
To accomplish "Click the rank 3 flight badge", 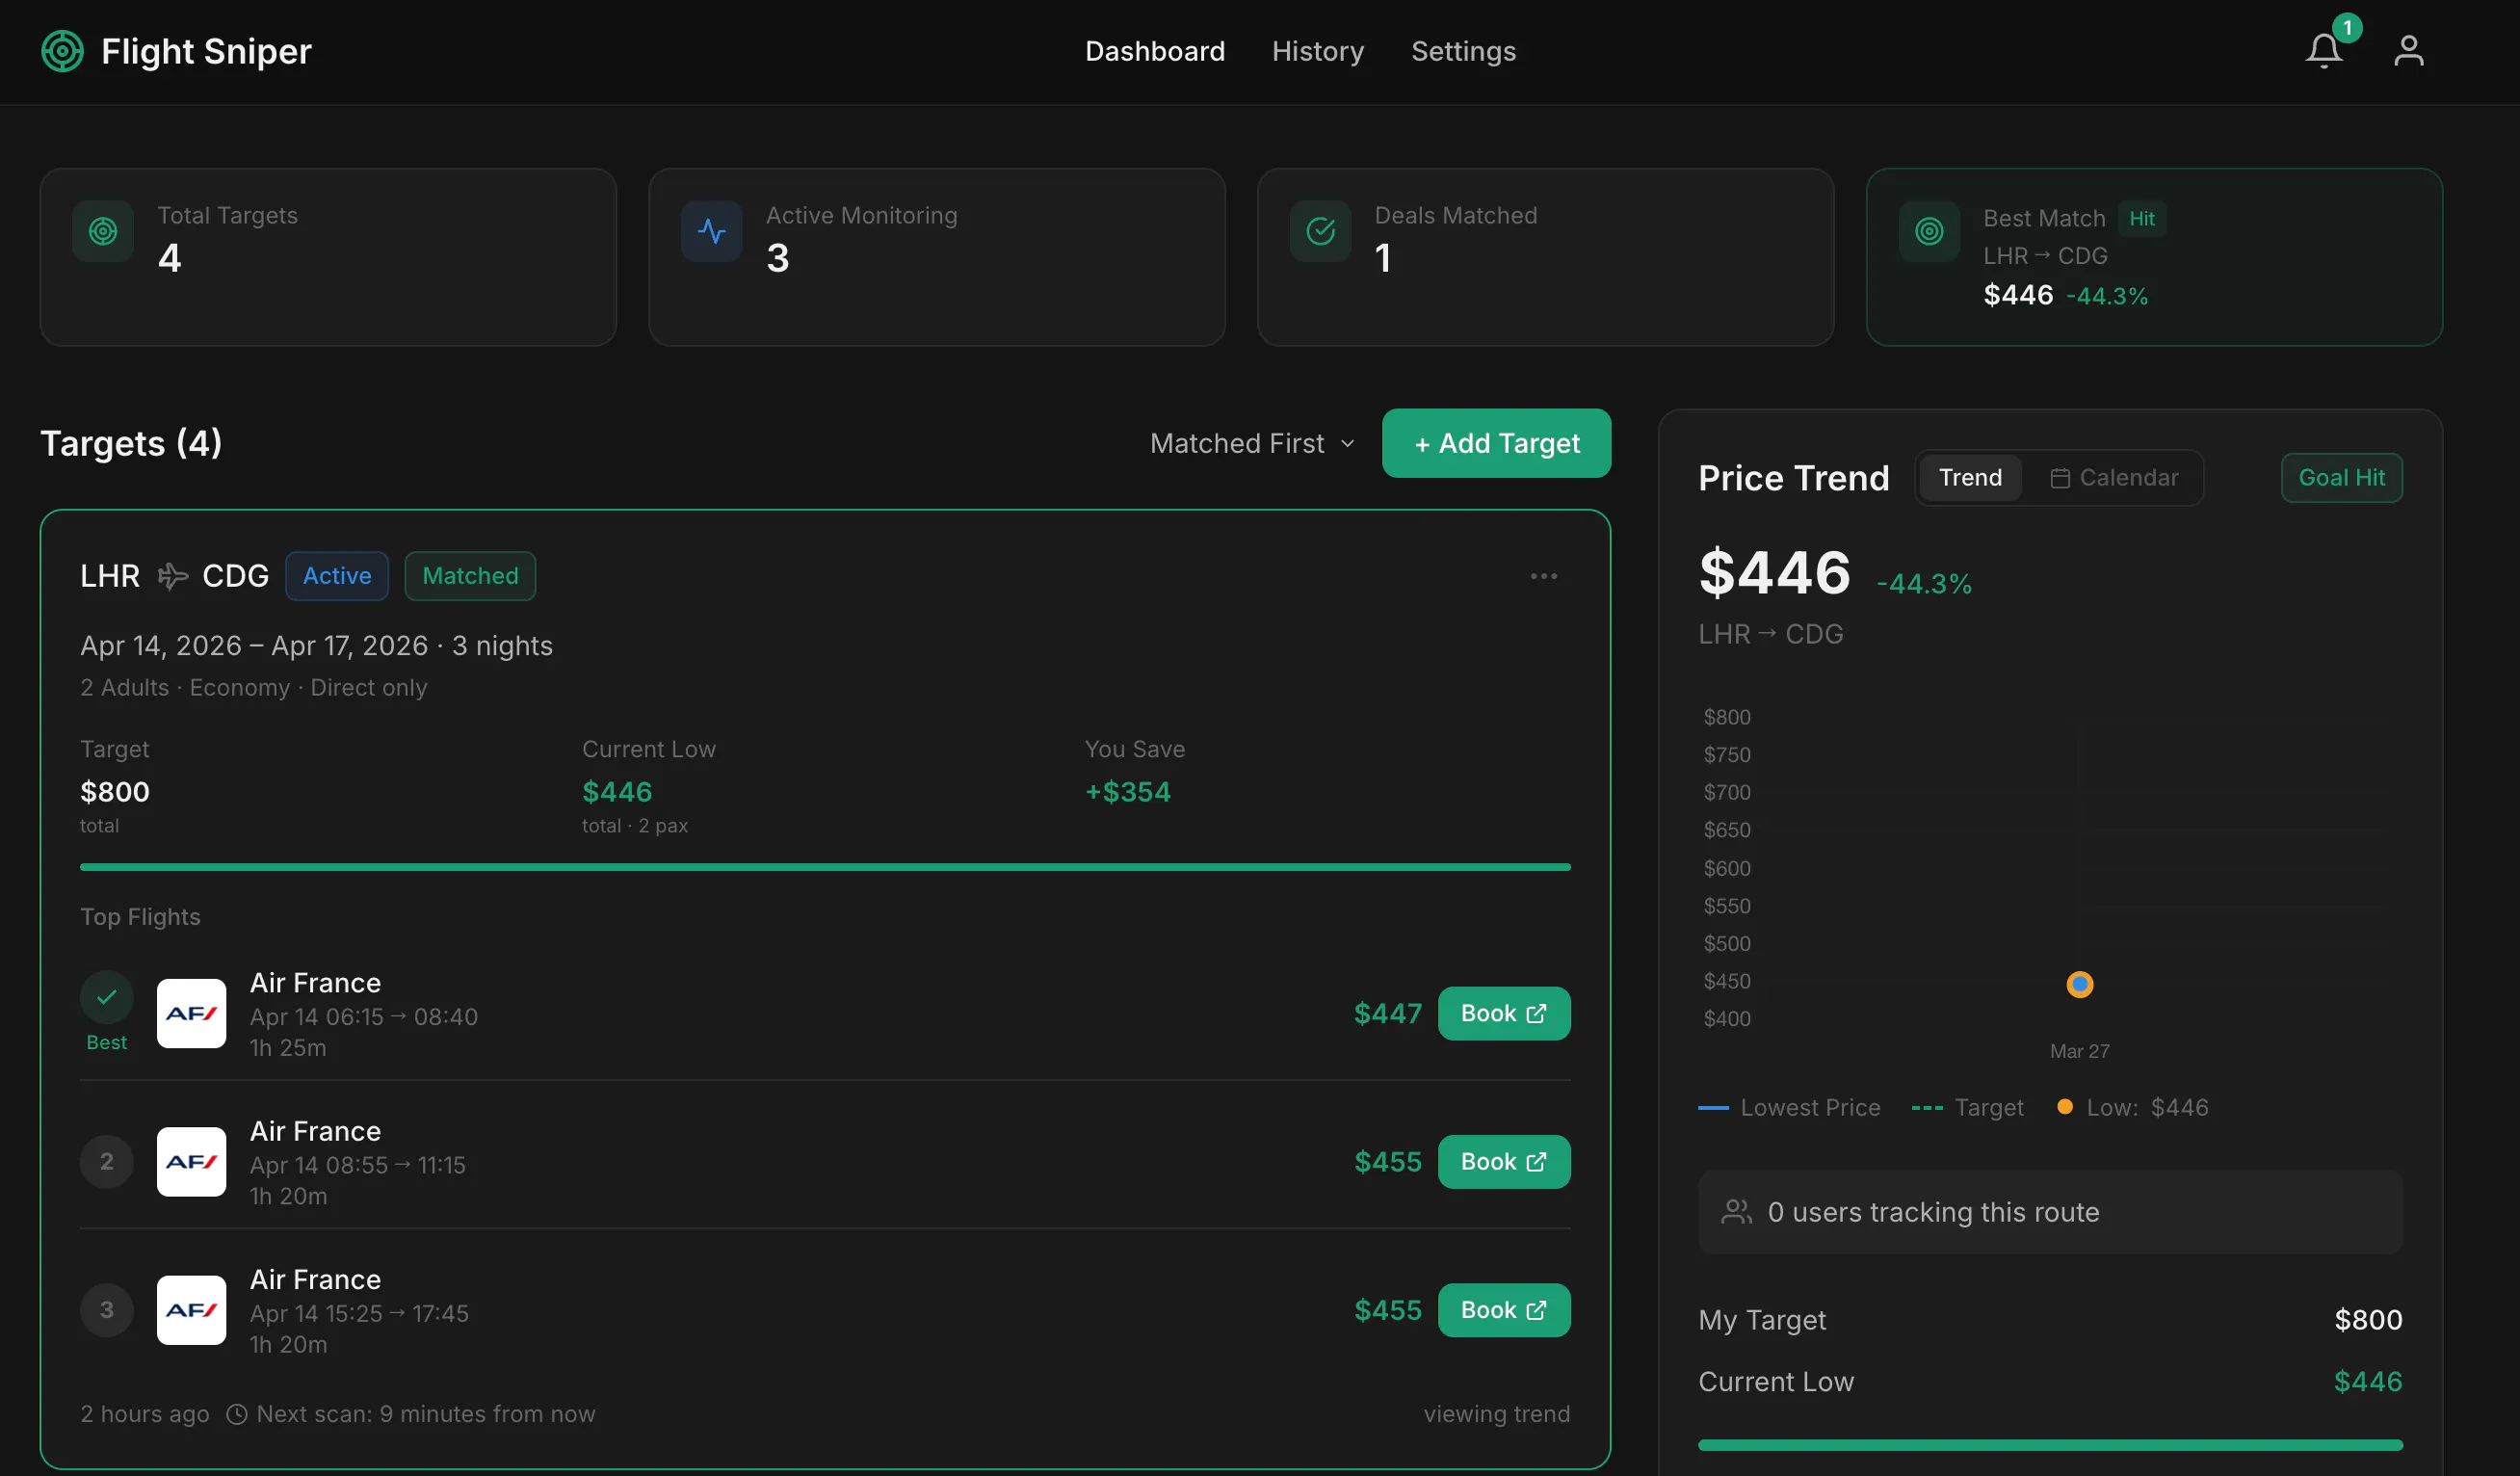I will point(107,1309).
